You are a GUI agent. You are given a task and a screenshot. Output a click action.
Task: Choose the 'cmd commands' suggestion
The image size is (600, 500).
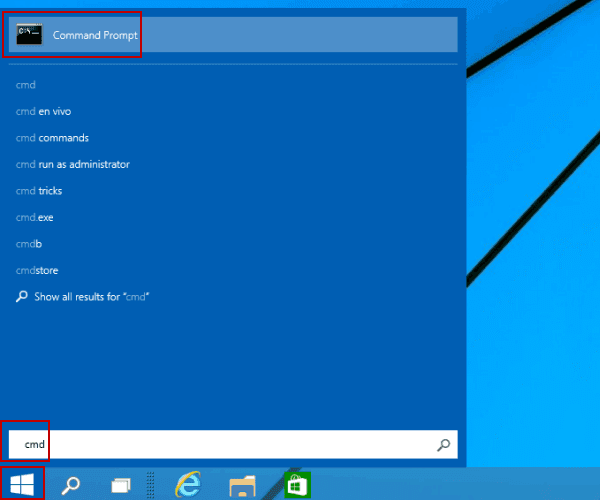point(52,138)
